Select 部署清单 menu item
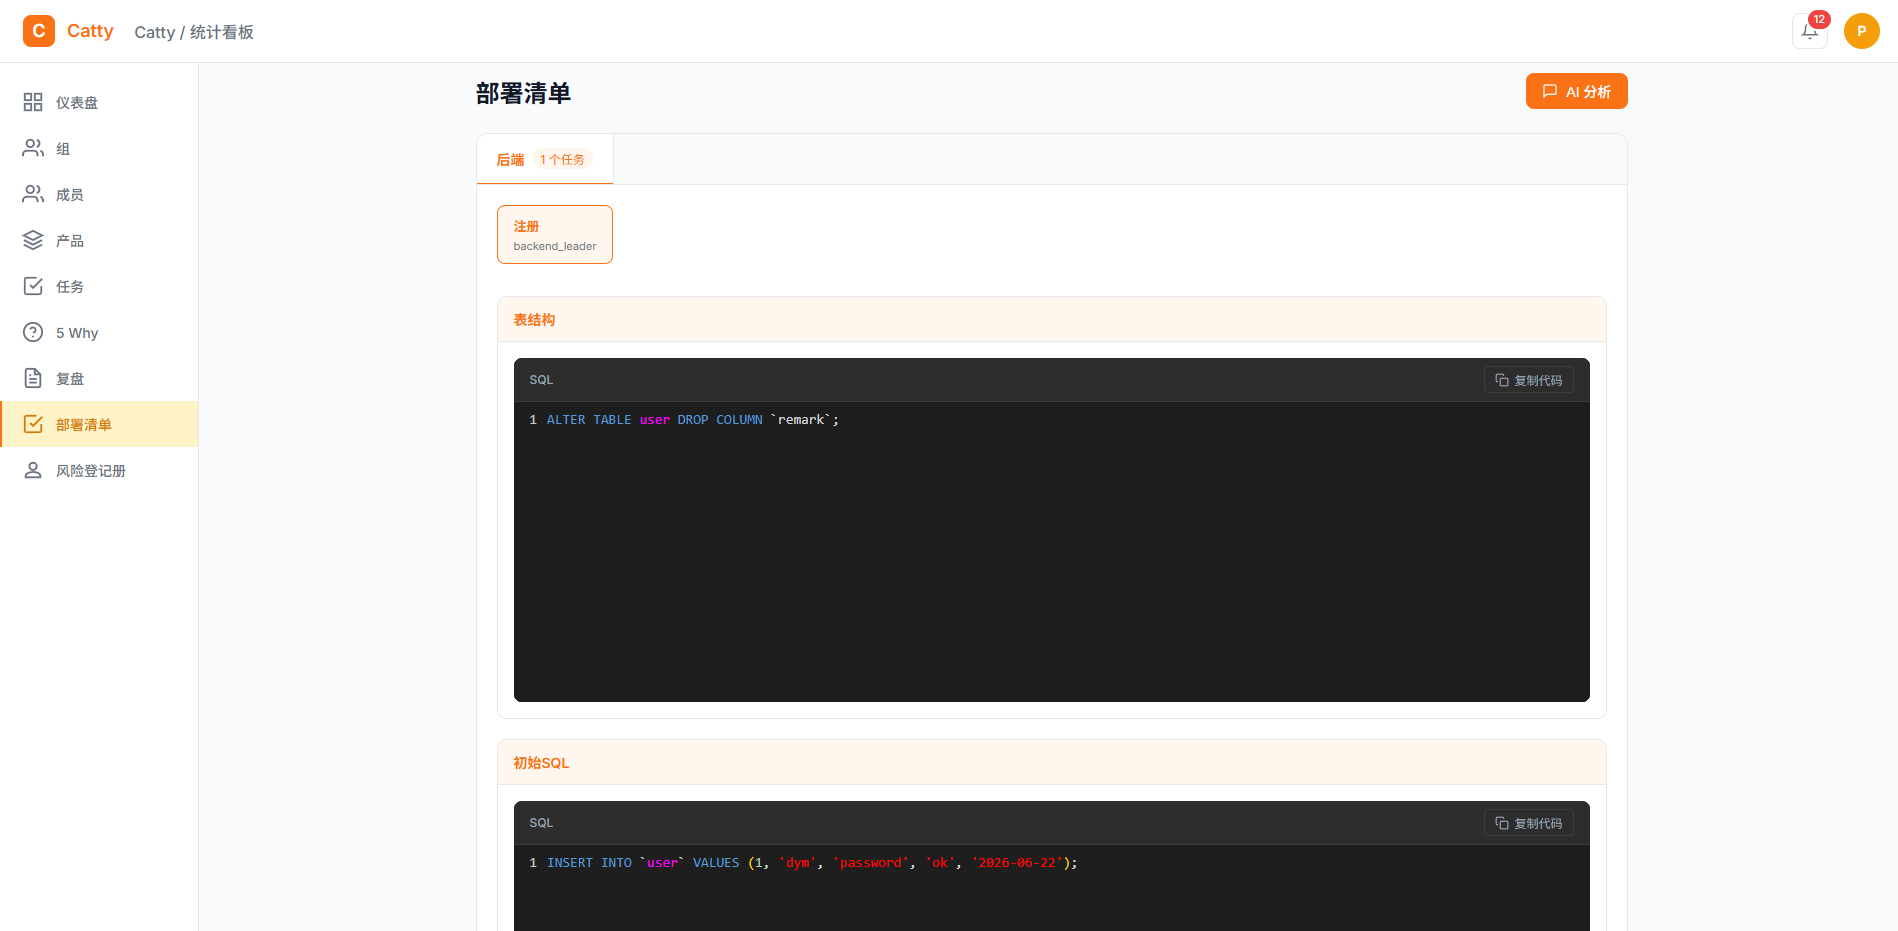This screenshot has width=1898, height=931. tap(99, 424)
